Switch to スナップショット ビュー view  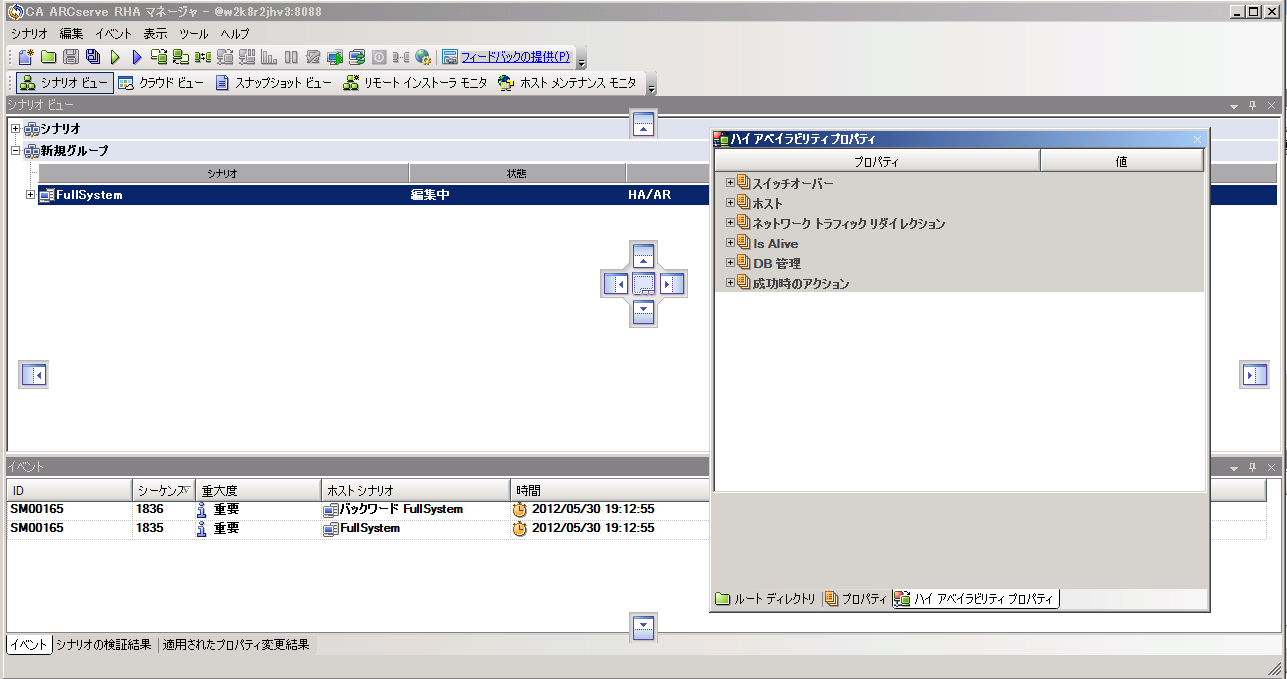[x=273, y=83]
